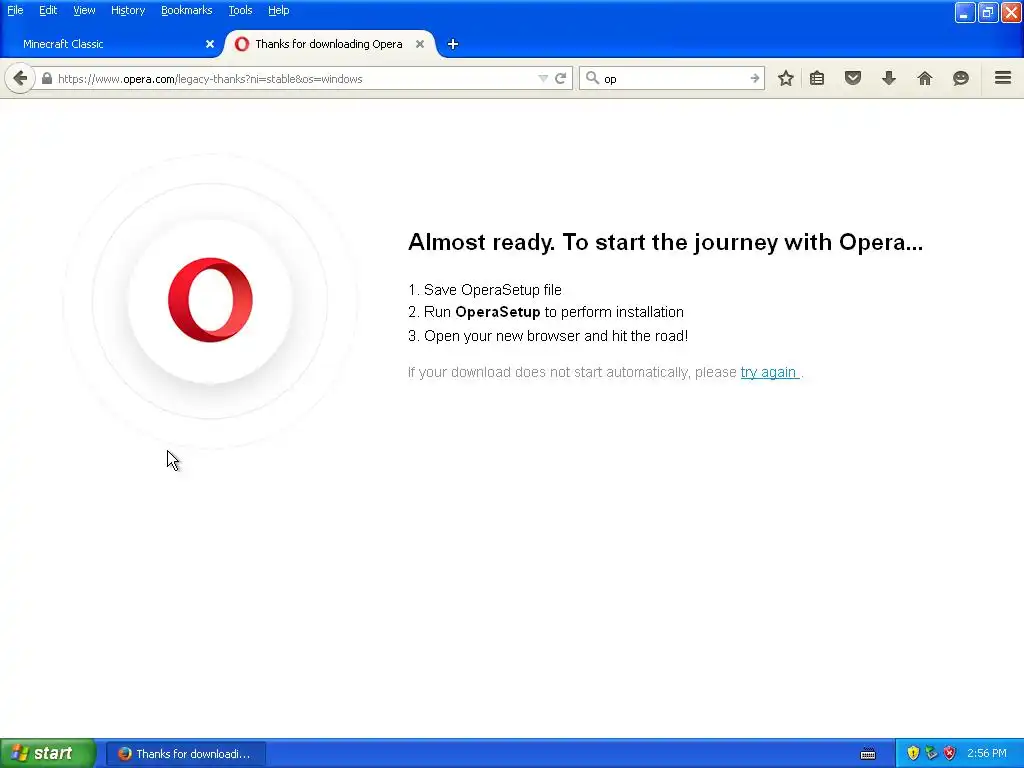
Task: Select the Thanks for downloading Opera tab
Action: point(330,44)
